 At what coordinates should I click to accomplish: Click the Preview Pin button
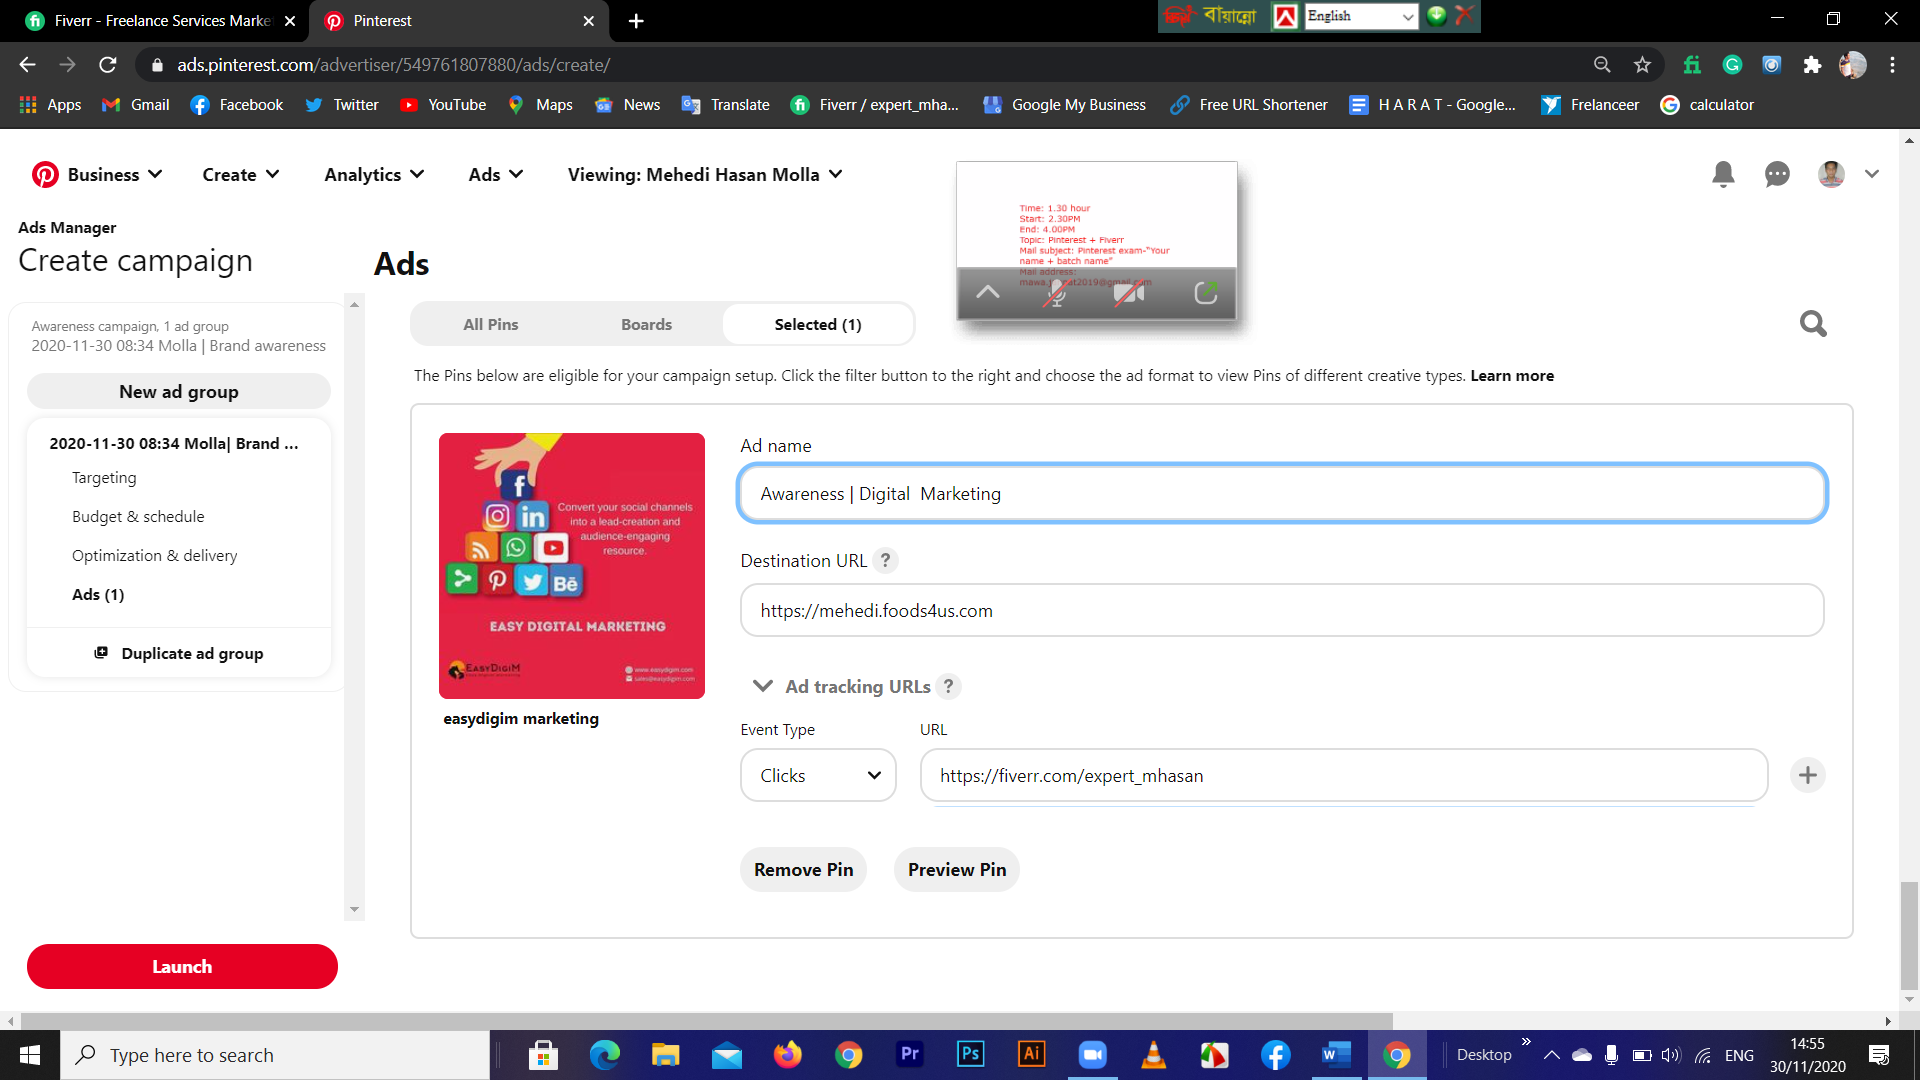pos(956,870)
